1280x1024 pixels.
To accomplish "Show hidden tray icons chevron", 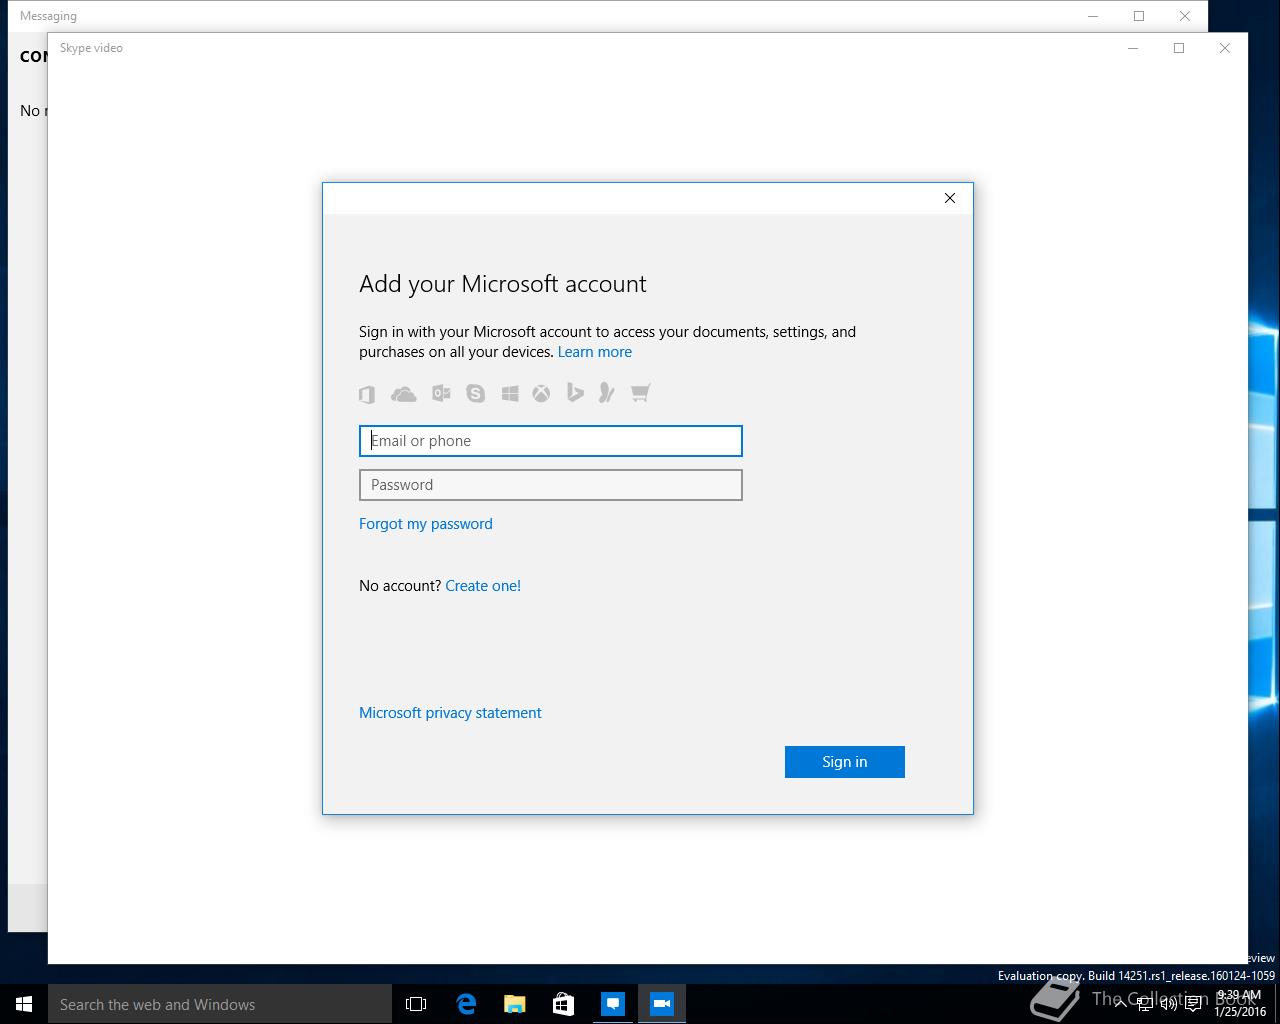I will coord(1120,1004).
